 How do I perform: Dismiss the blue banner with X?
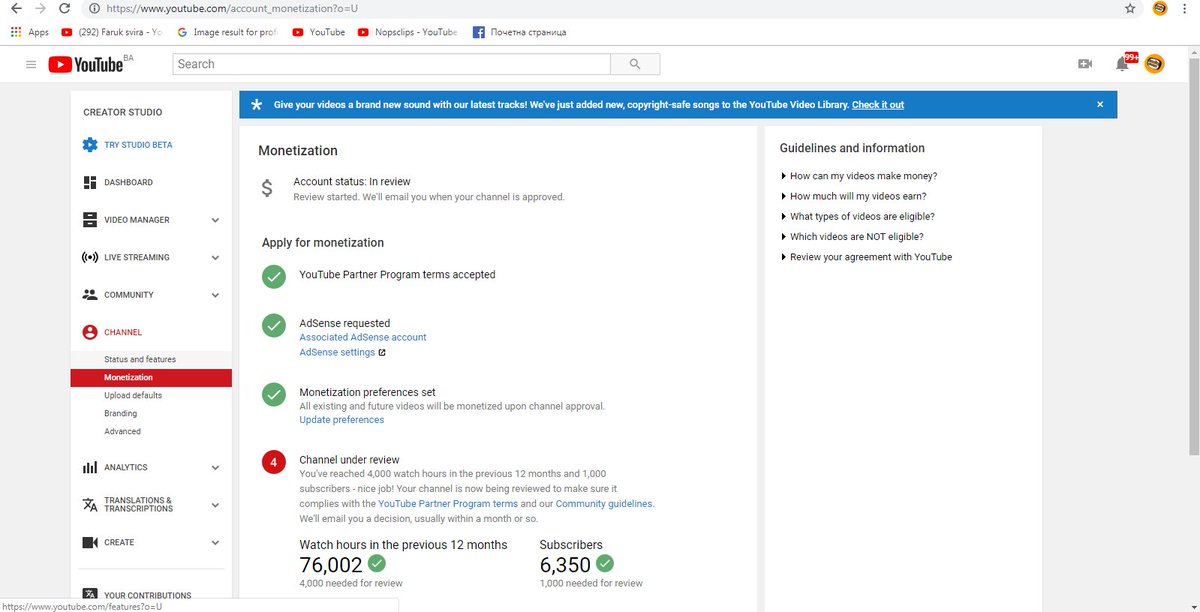pos(1100,104)
